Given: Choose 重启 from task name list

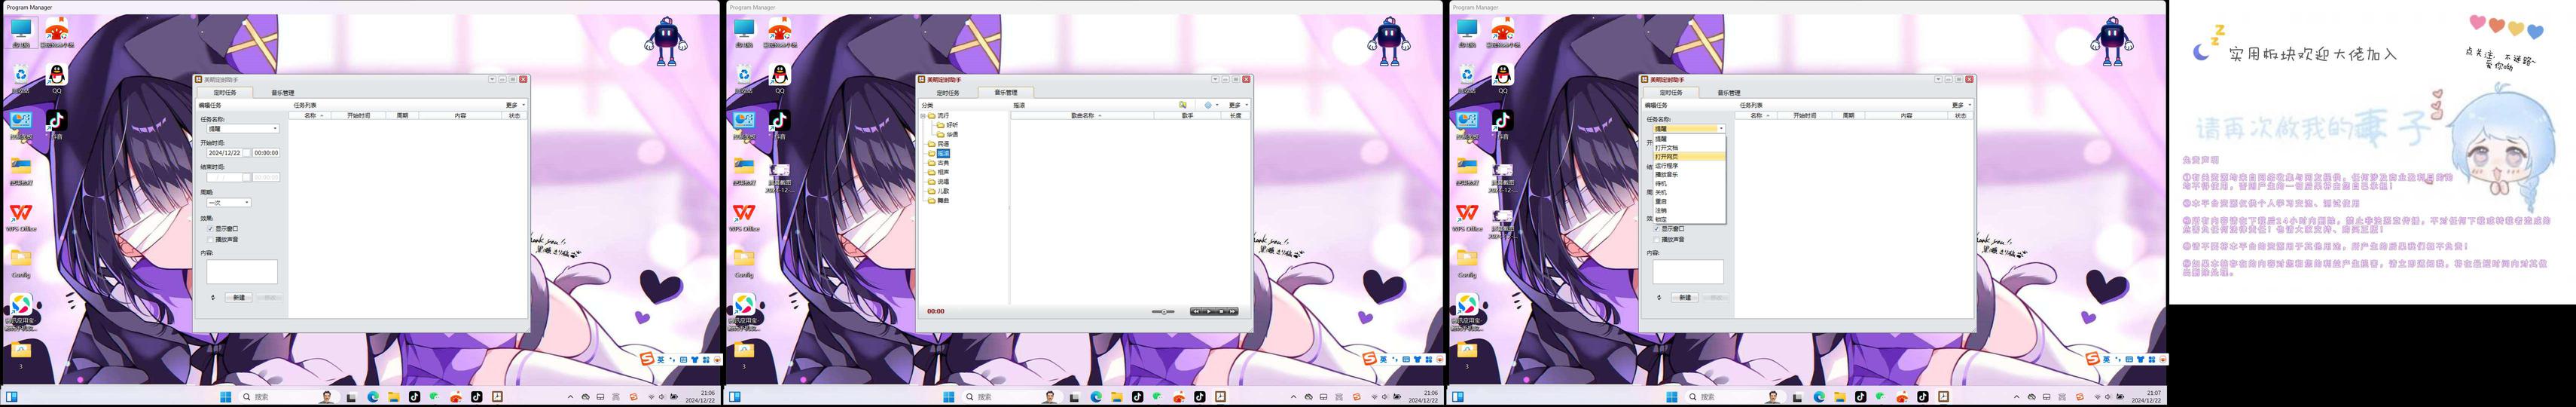Looking at the screenshot, I should tap(1689, 202).
